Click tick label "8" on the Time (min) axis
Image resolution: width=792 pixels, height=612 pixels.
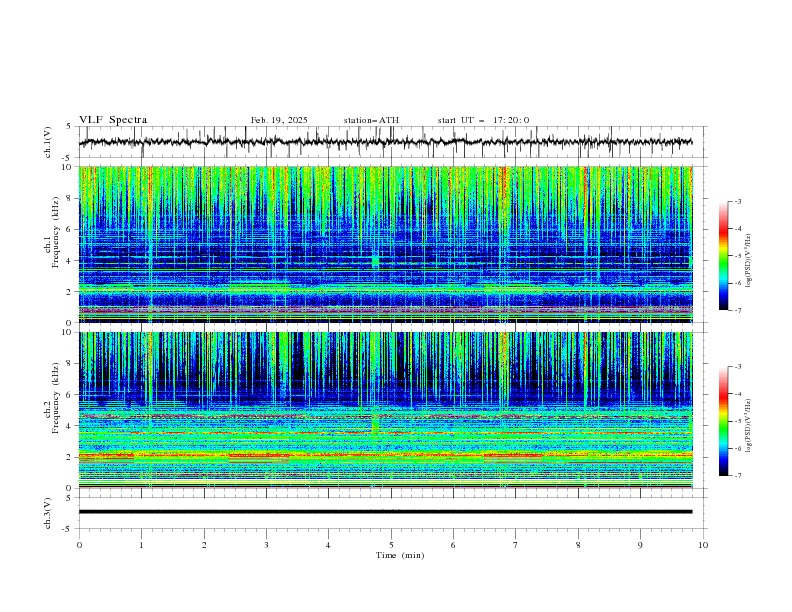pos(578,545)
